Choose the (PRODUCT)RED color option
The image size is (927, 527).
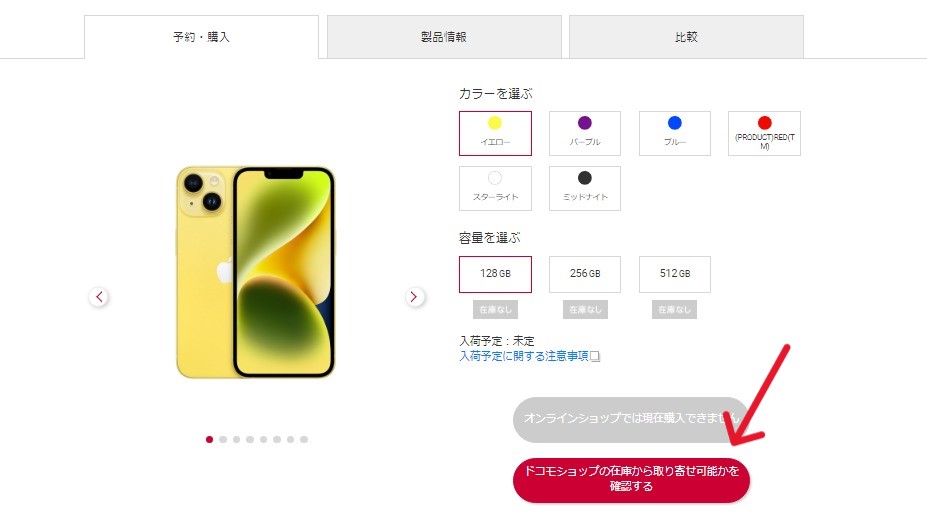click(x=764, y=134)
